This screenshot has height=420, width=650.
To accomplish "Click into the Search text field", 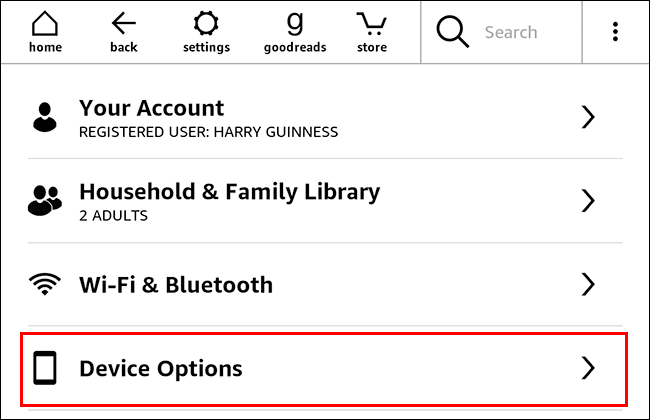I will click(x=520, y=32).
